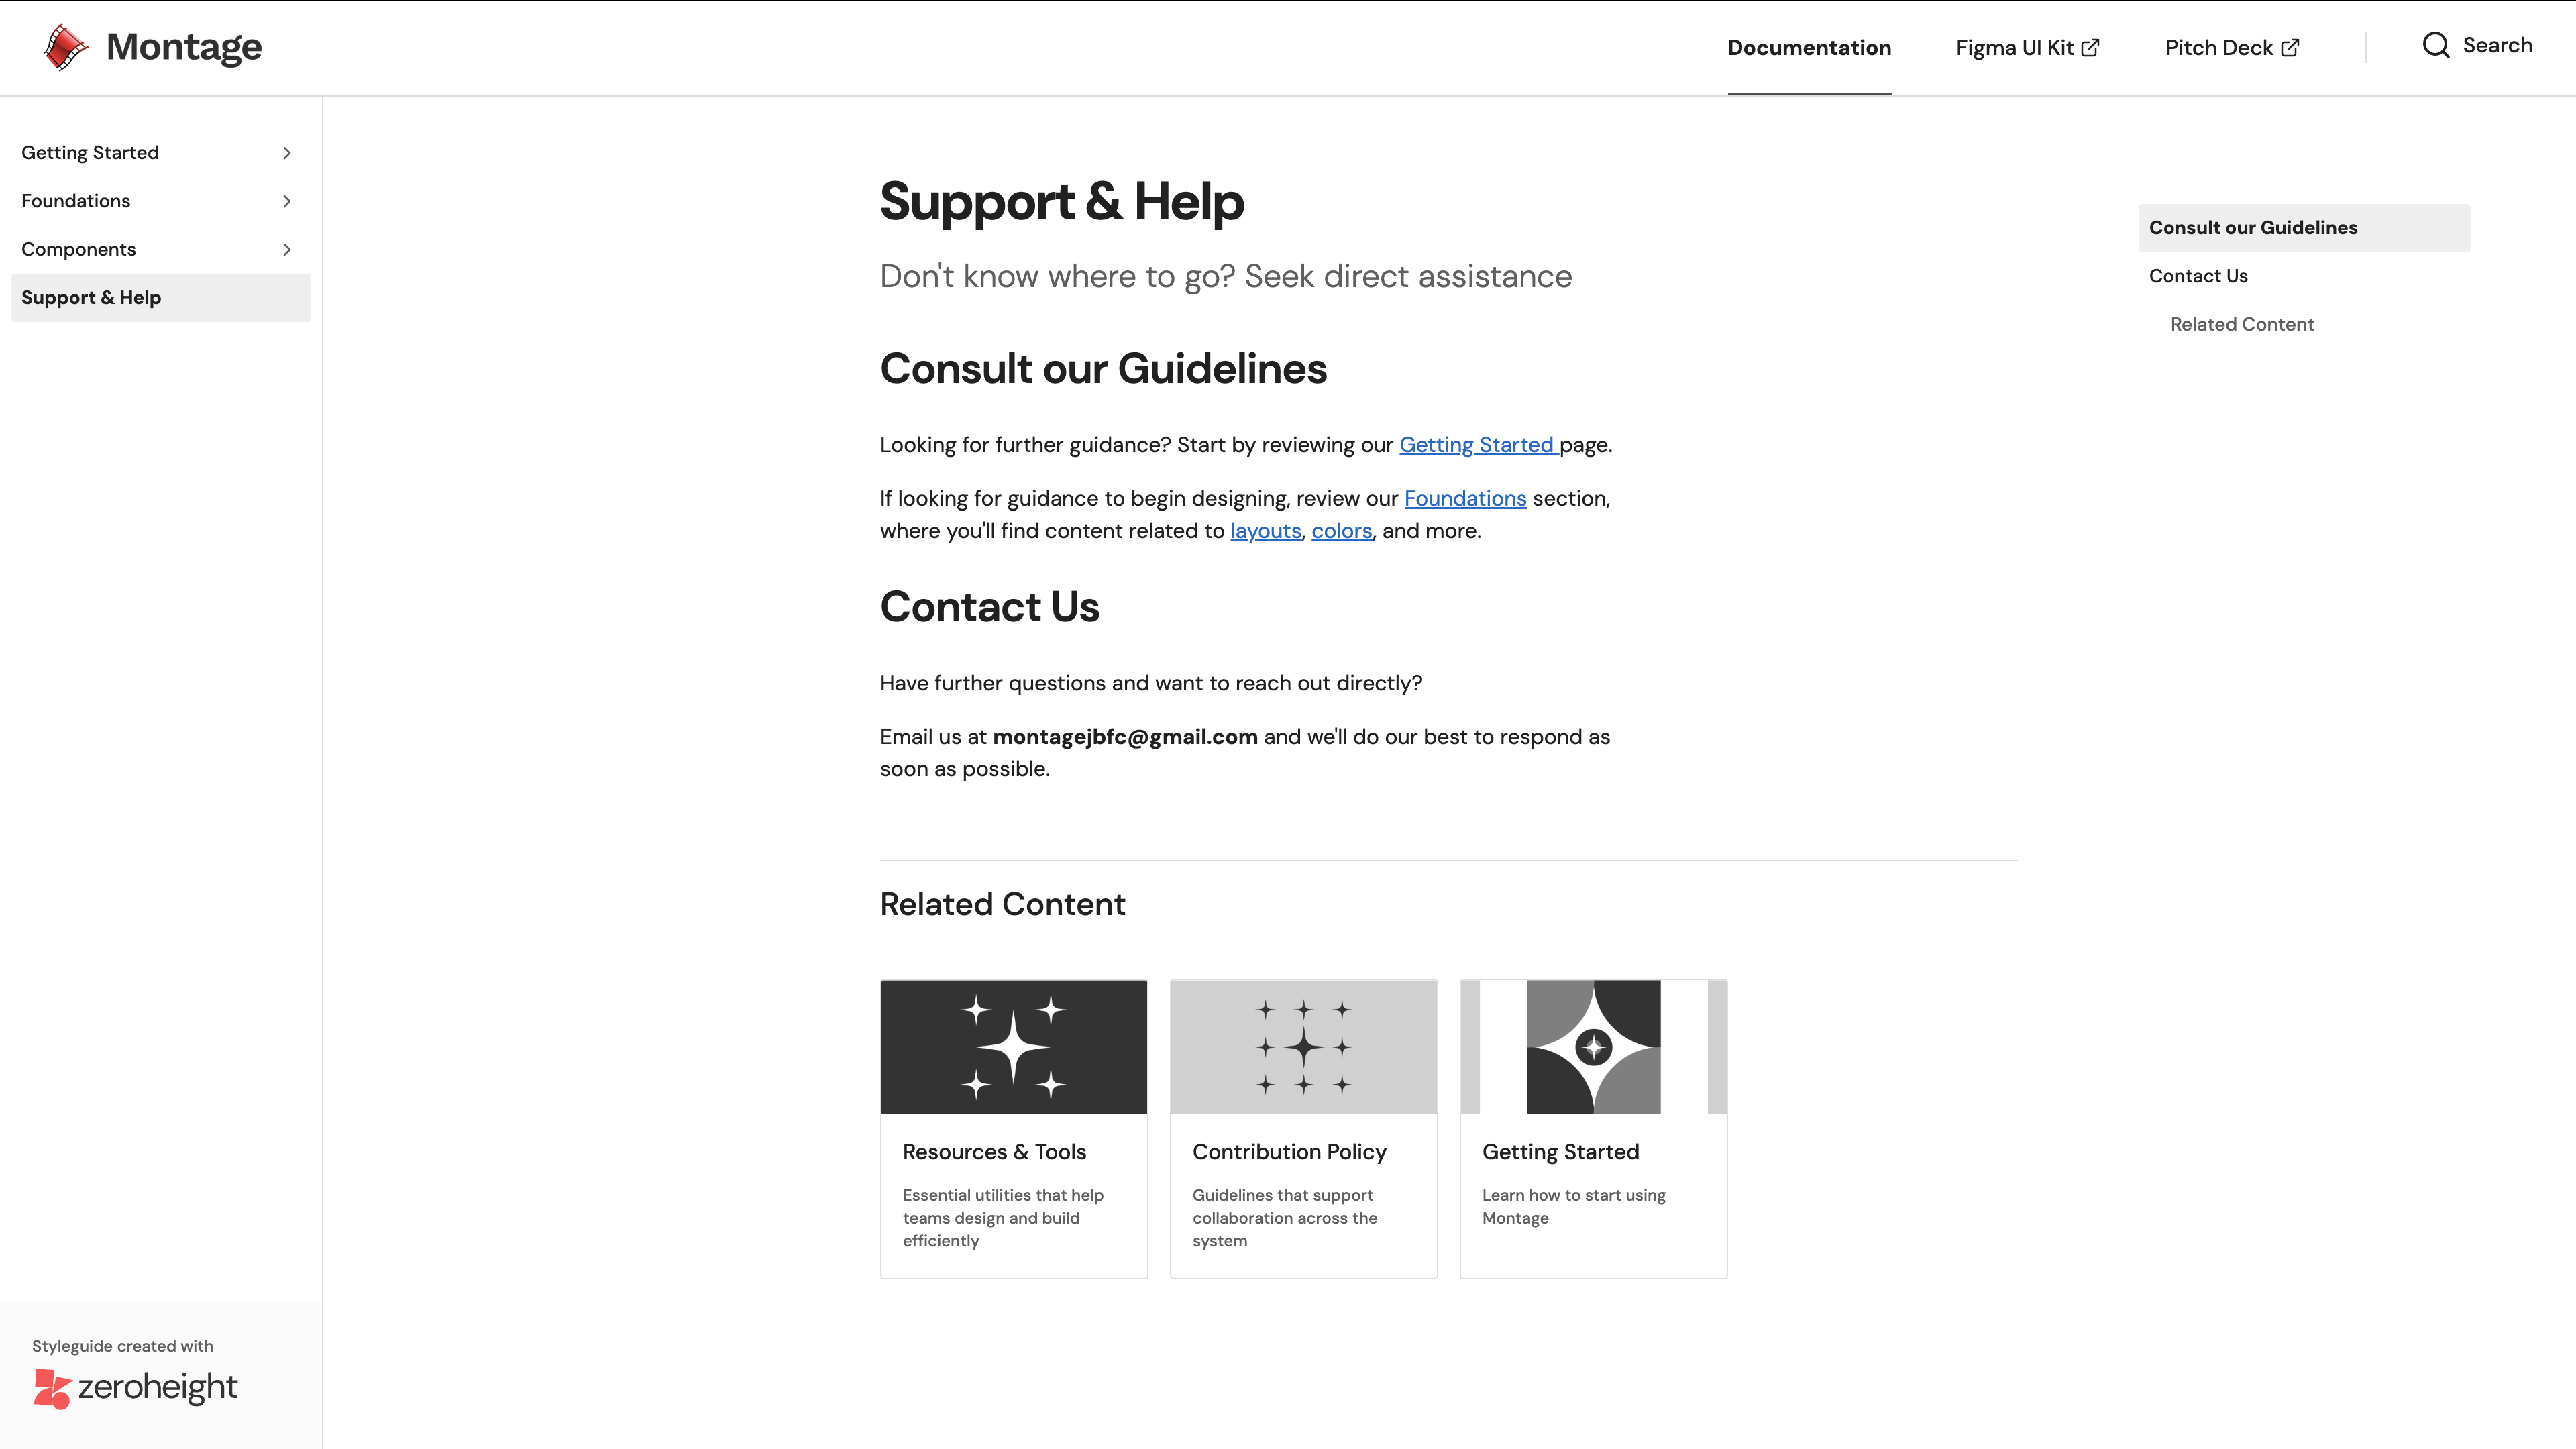The image size is (2576, 1449).
Task: Jump to Contact Us via right panel
Action: pos(2197,275)
